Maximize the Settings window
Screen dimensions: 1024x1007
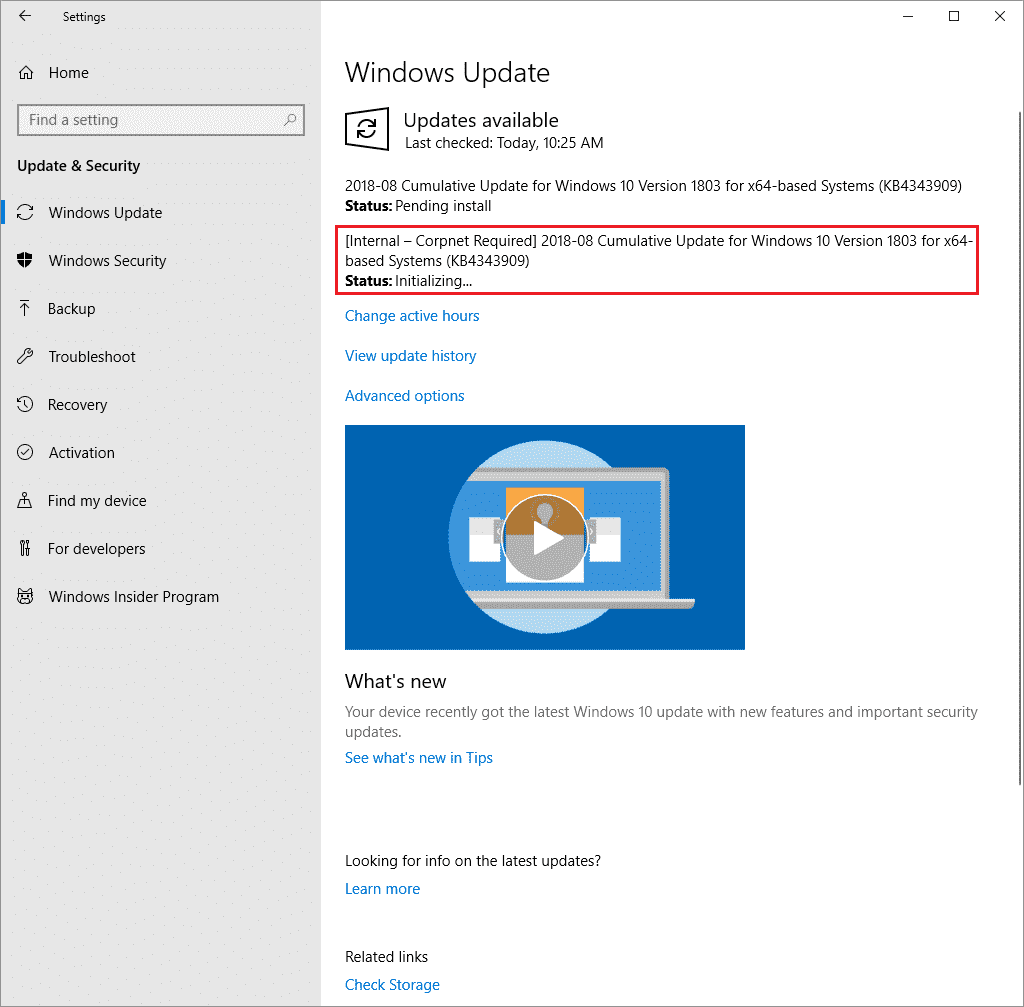(x=953, y=16)
